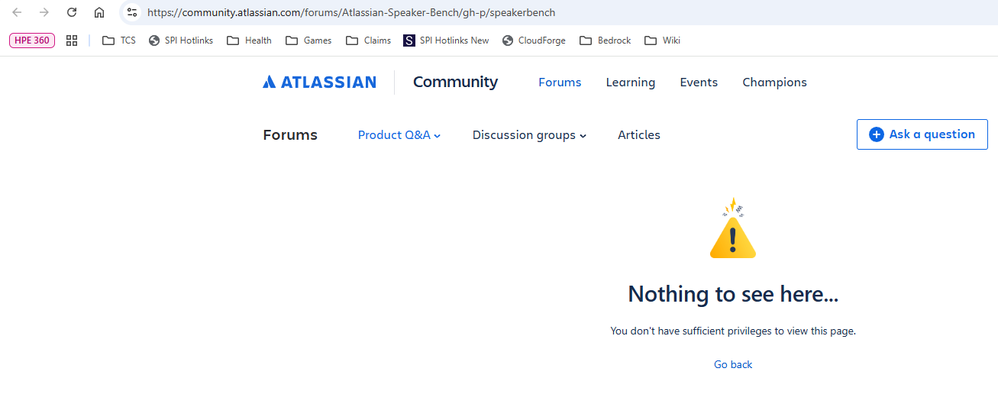The width and height of the screenshot is (998, 404).
Task: Open the Health bookmarks folder
Action: [250, 41]
